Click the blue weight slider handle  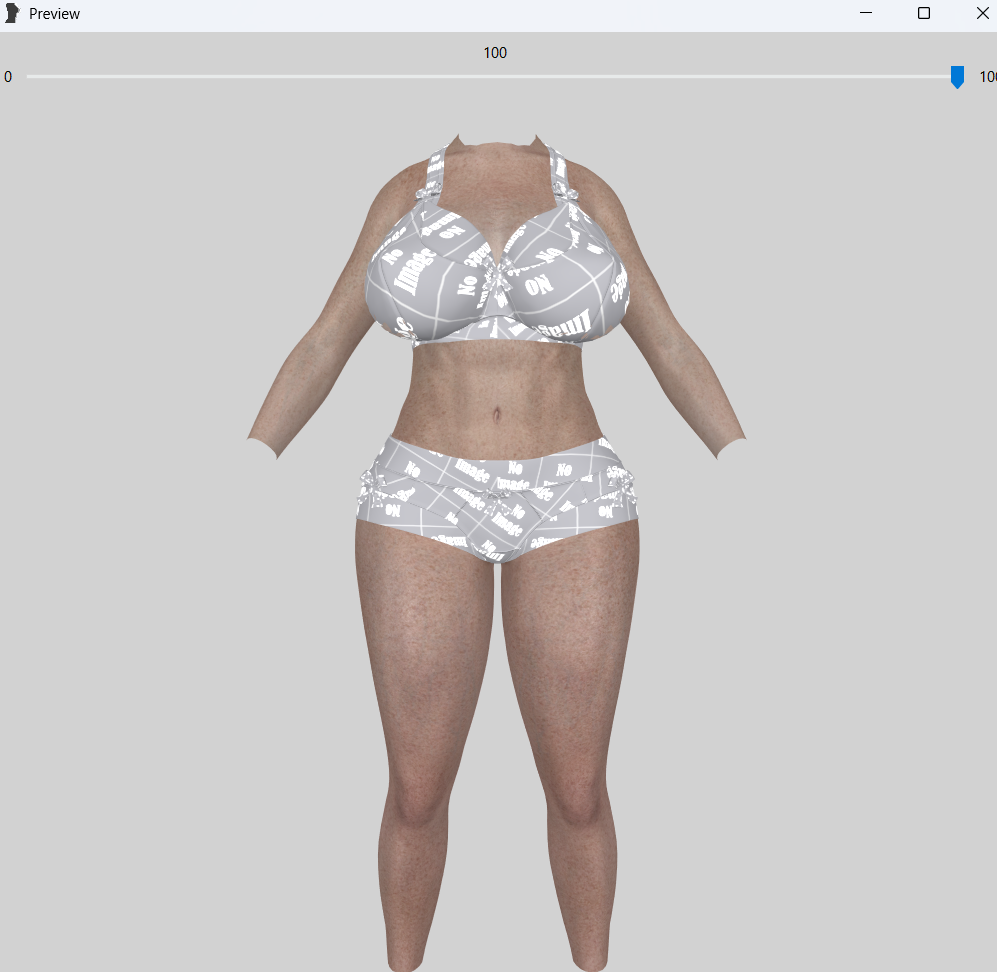point(957,77)
